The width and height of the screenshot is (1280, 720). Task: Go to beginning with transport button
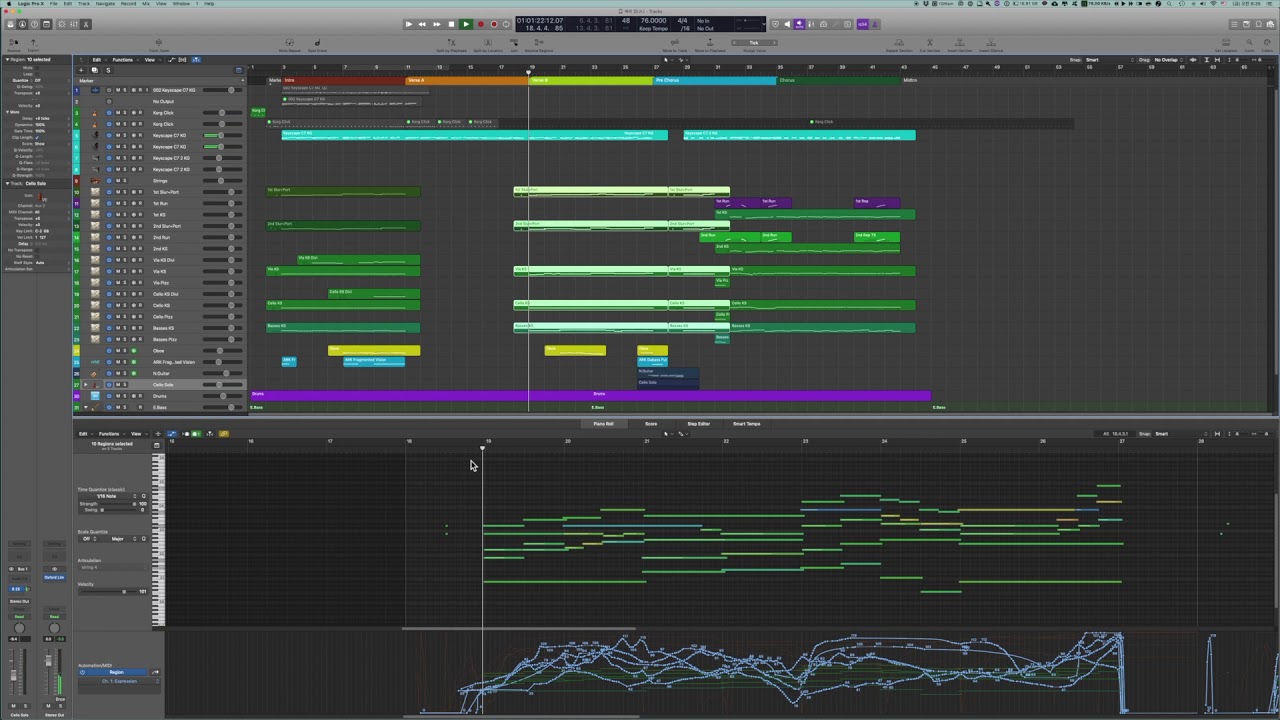[x=408, y=24]
